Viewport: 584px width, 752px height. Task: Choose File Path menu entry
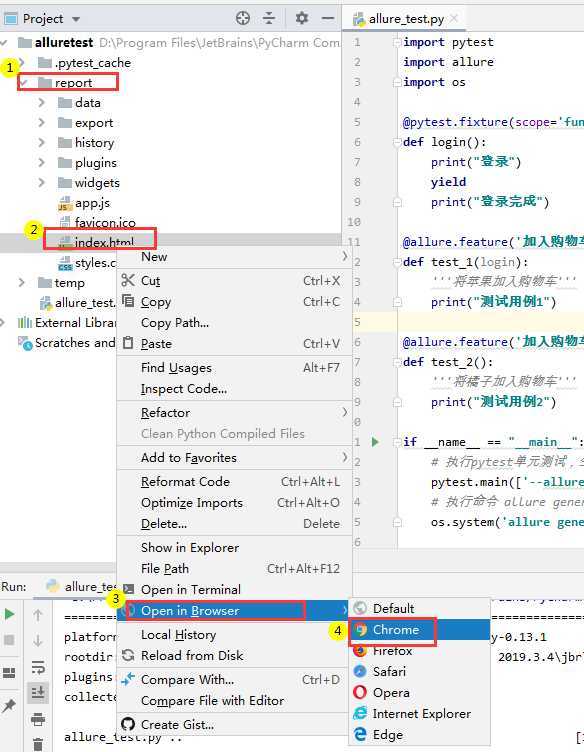pyautogui.click(x=234, y=569)
